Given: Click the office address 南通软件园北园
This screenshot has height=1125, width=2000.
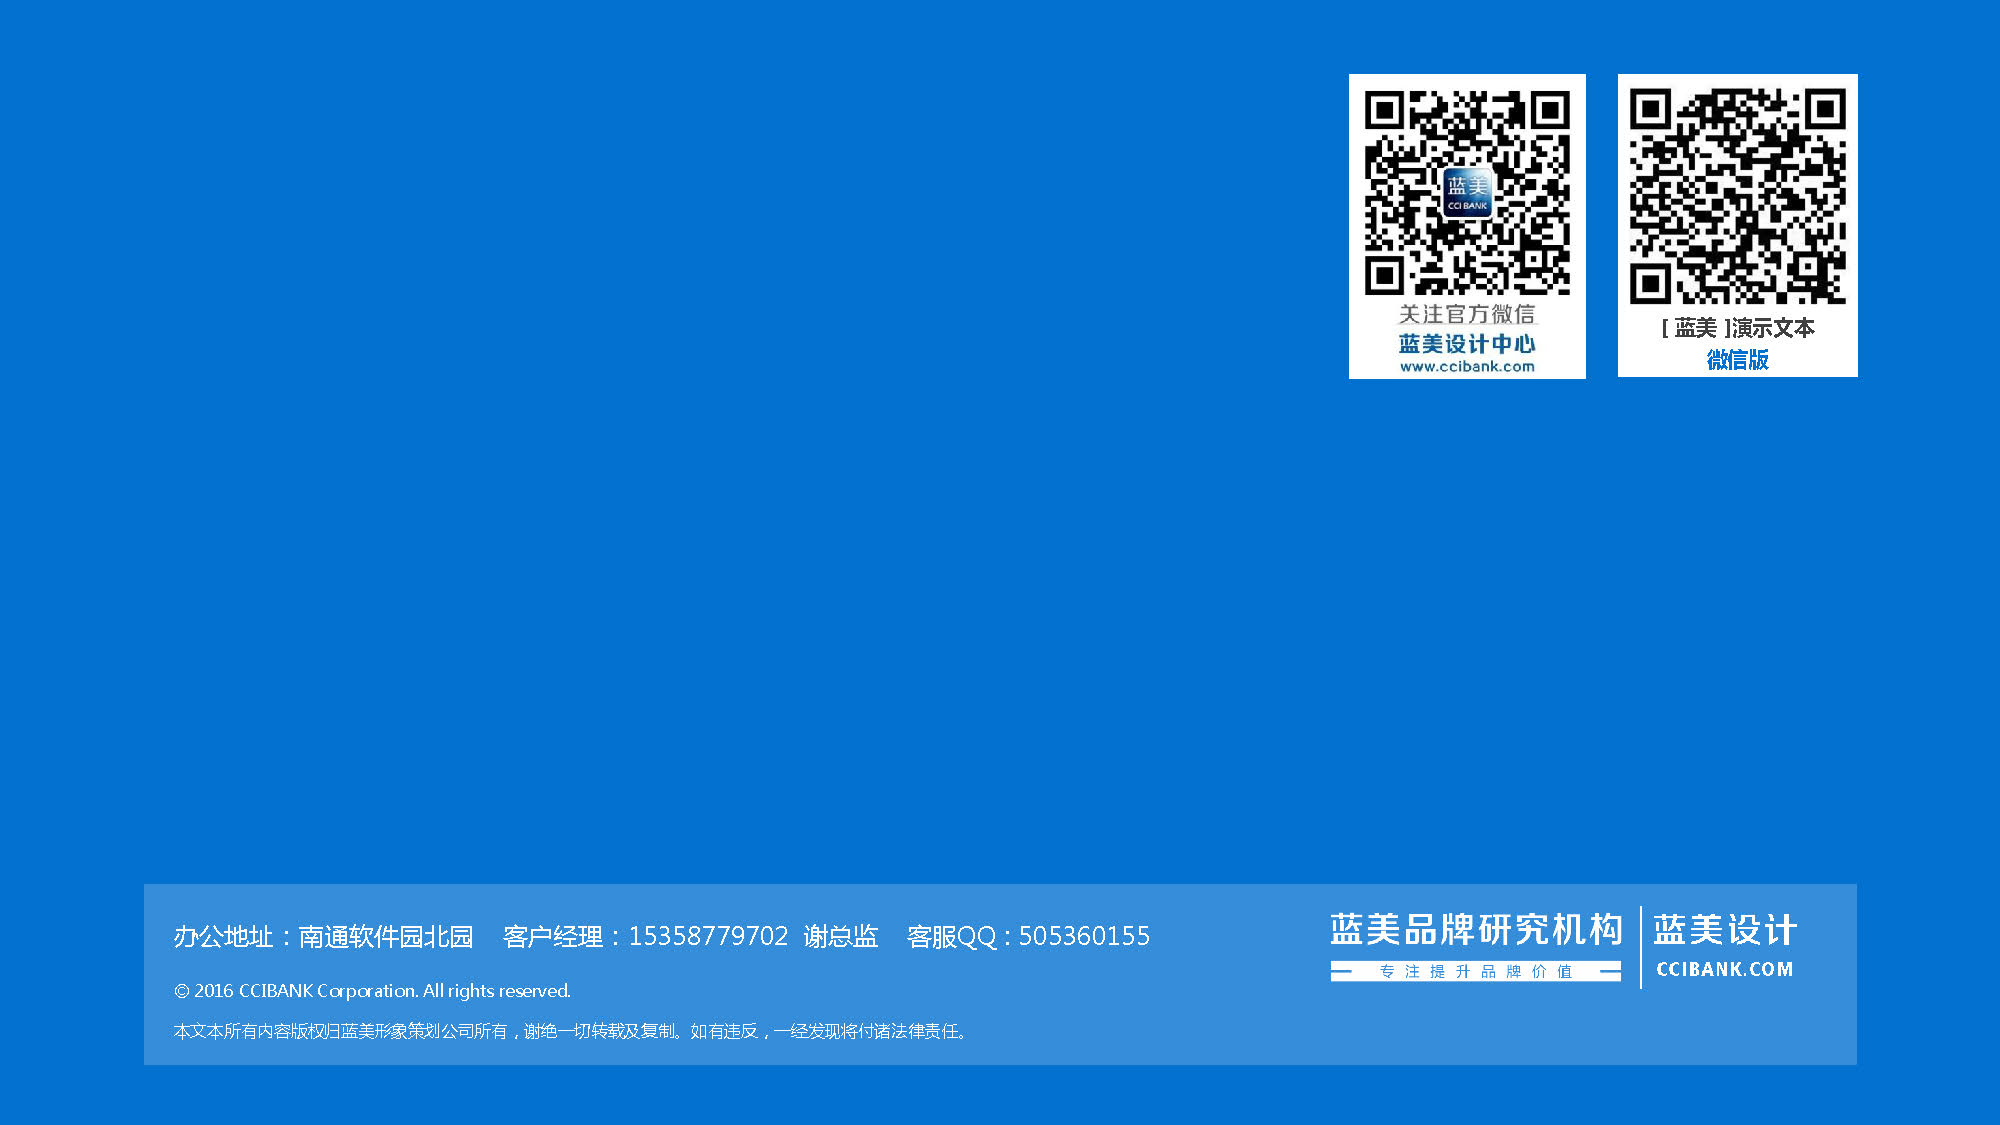Looking at the screenshot, I should coord(385,937).
